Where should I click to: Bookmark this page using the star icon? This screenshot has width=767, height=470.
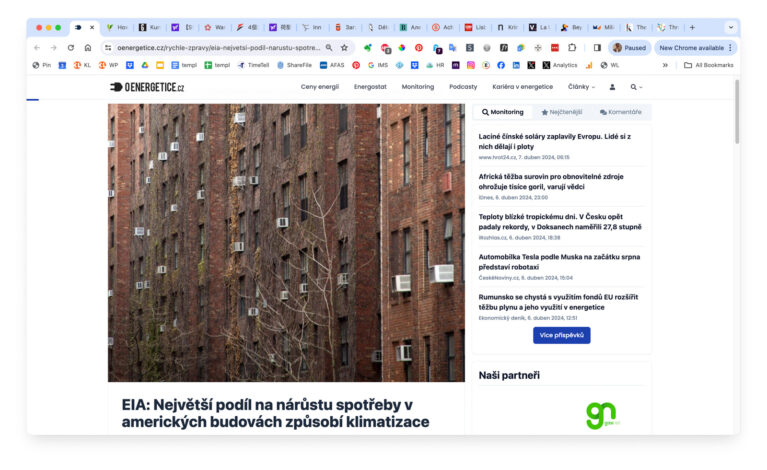click(x=344, y=47)
